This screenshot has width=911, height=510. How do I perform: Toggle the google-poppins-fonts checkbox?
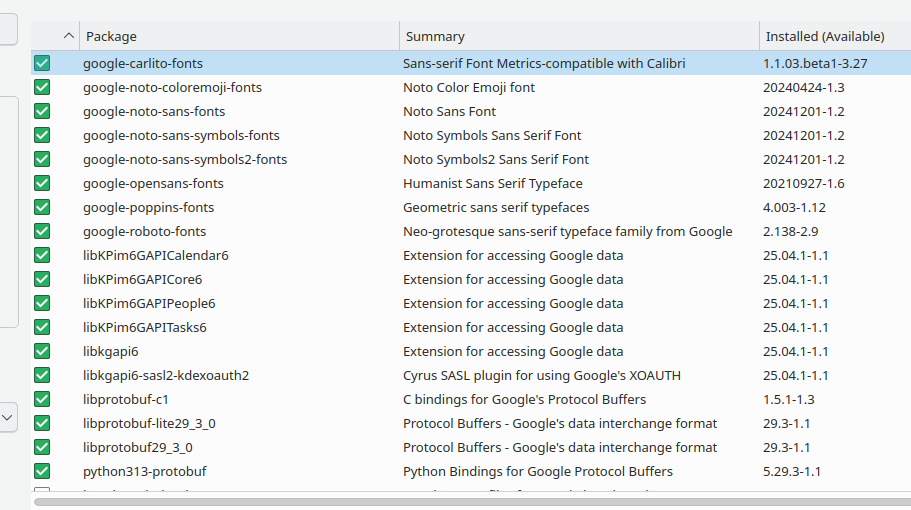(42, 207)
